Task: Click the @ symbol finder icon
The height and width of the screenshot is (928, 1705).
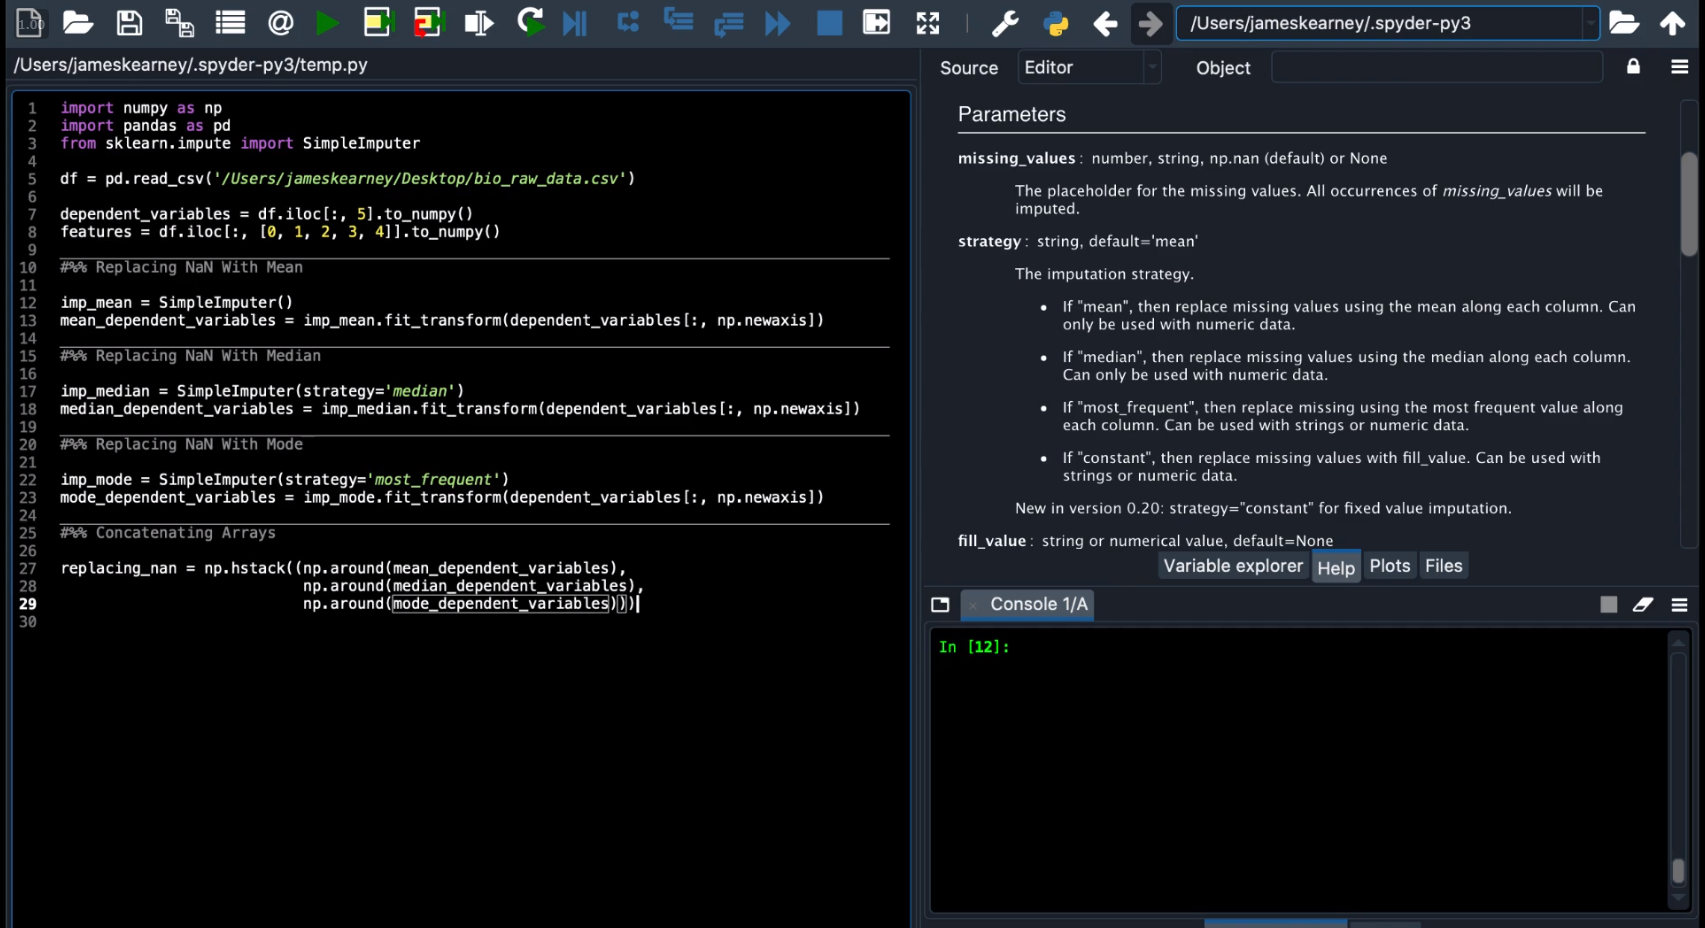Action: pos(281,23)
